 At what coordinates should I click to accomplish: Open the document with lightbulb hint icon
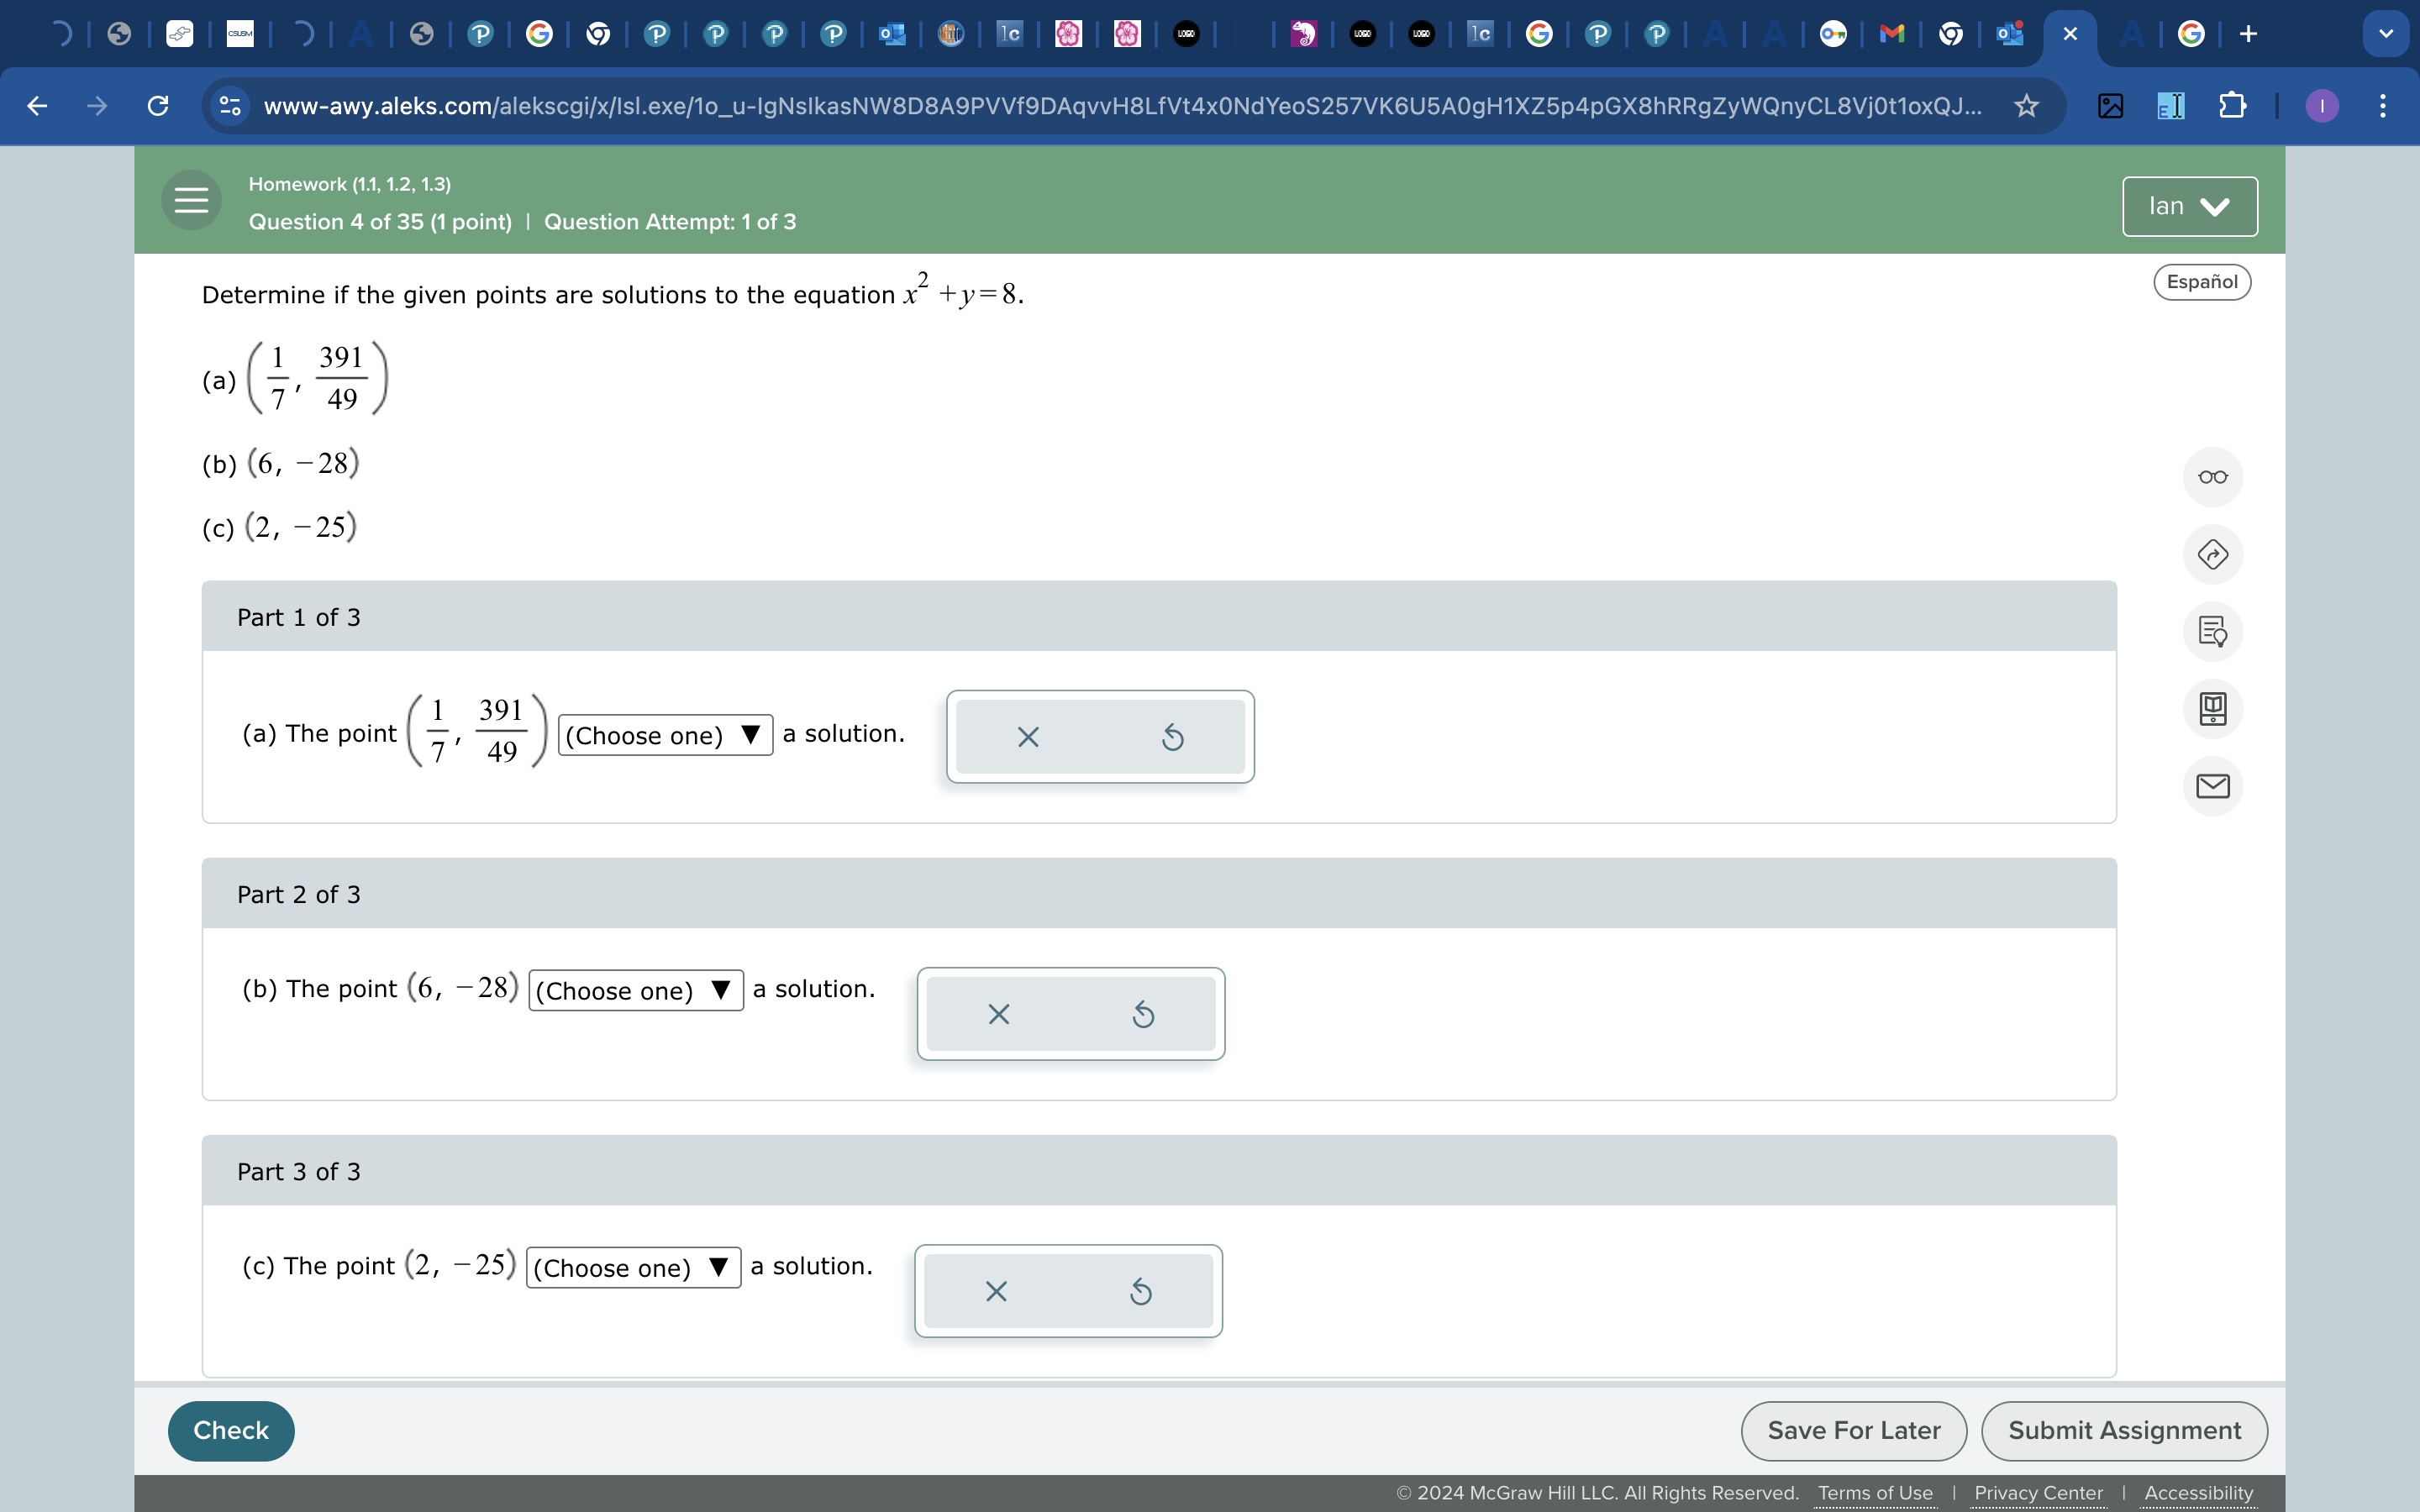[2213, 632]
